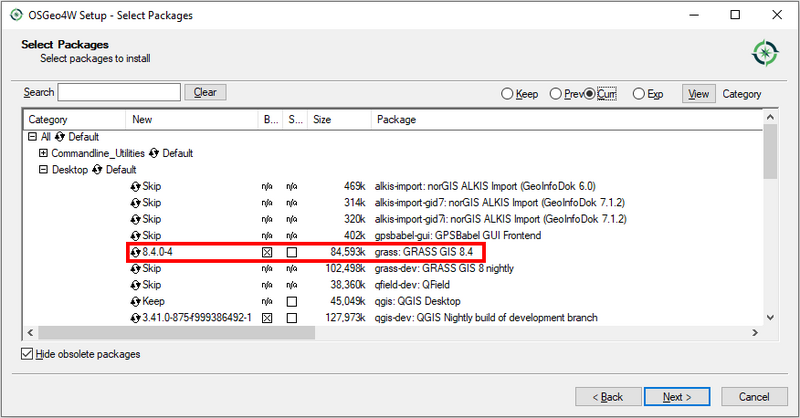Click cycle icon next to gpsbabel-gui Skip

(136, 235)
